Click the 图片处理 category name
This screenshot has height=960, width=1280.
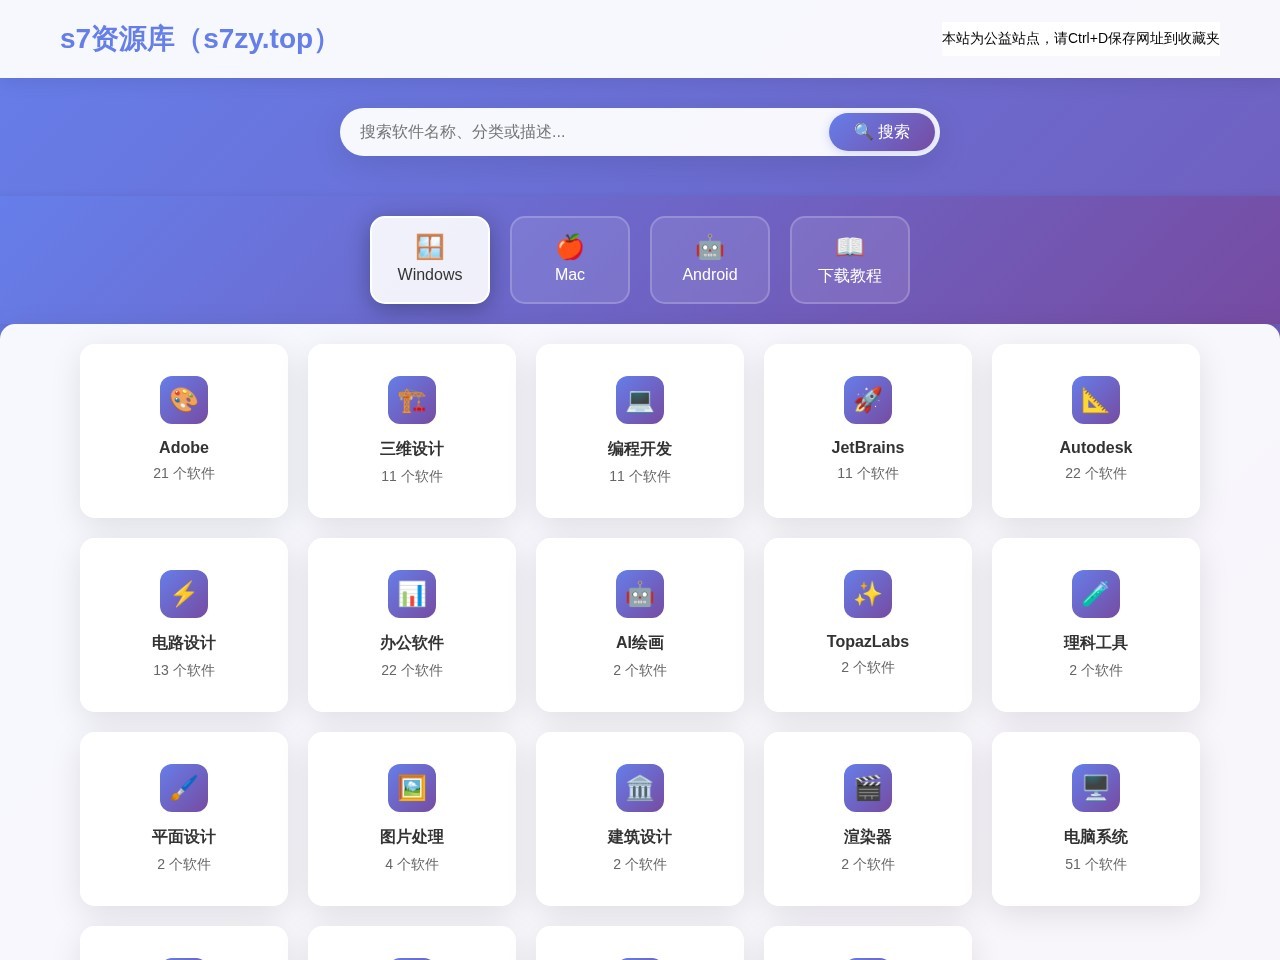(x=412, y=837)
